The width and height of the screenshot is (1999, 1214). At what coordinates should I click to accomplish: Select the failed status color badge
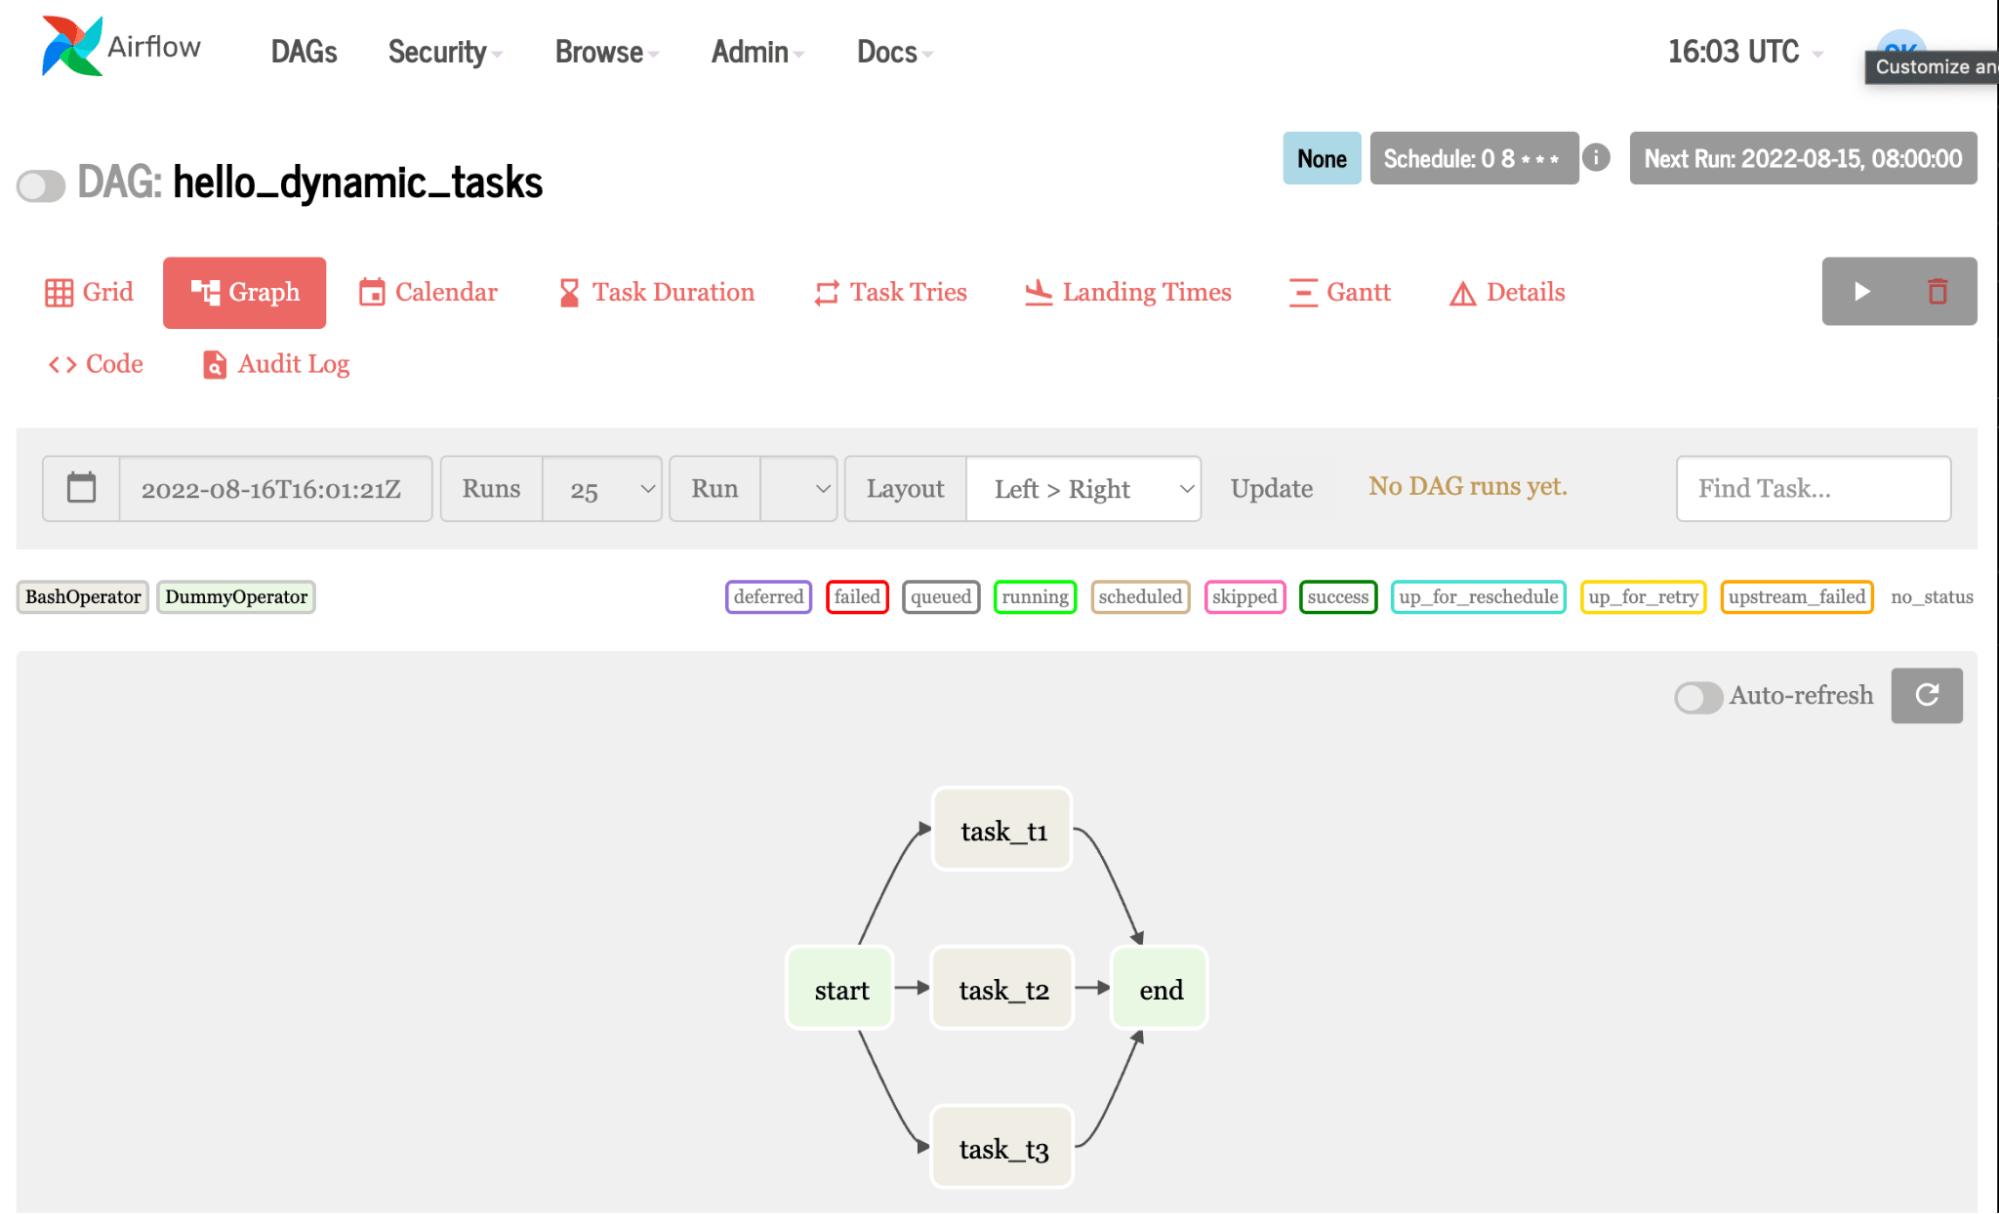click(856, 597)
